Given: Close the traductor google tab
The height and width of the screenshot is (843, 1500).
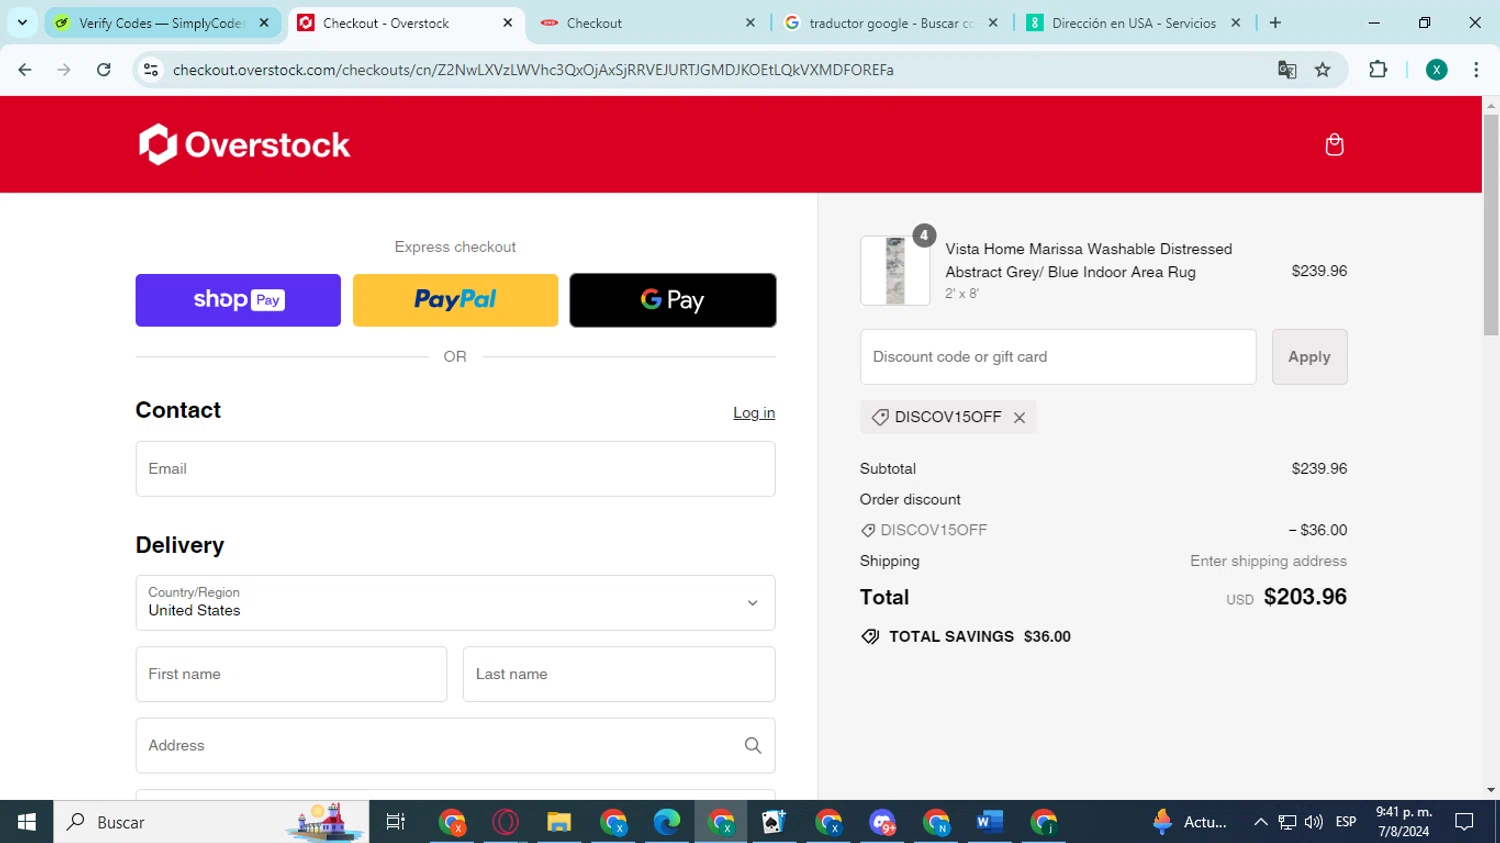Looking at the screenshot, I should [993, 22].
